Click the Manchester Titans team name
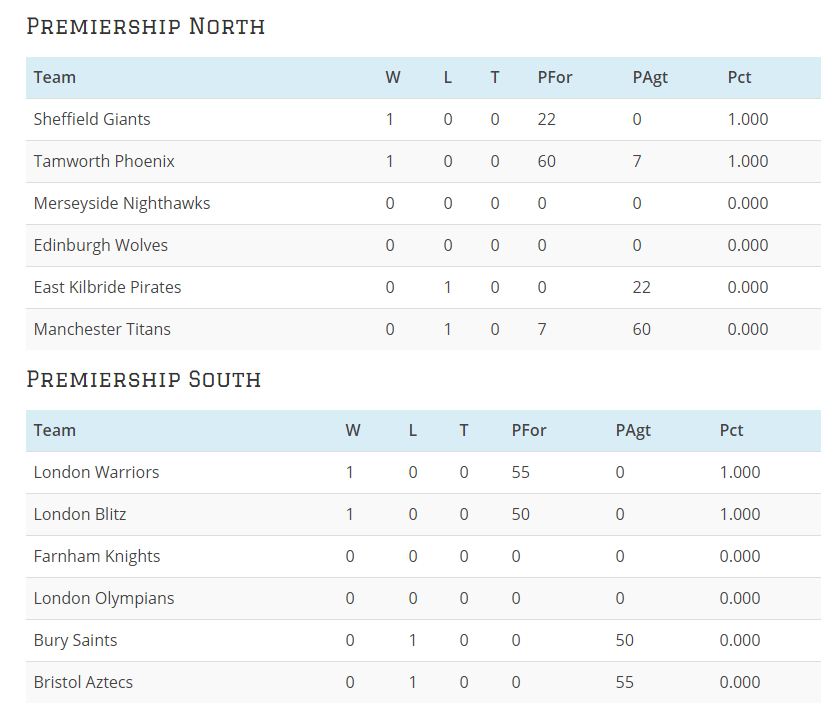821x715 pixels. pos(102,329)
